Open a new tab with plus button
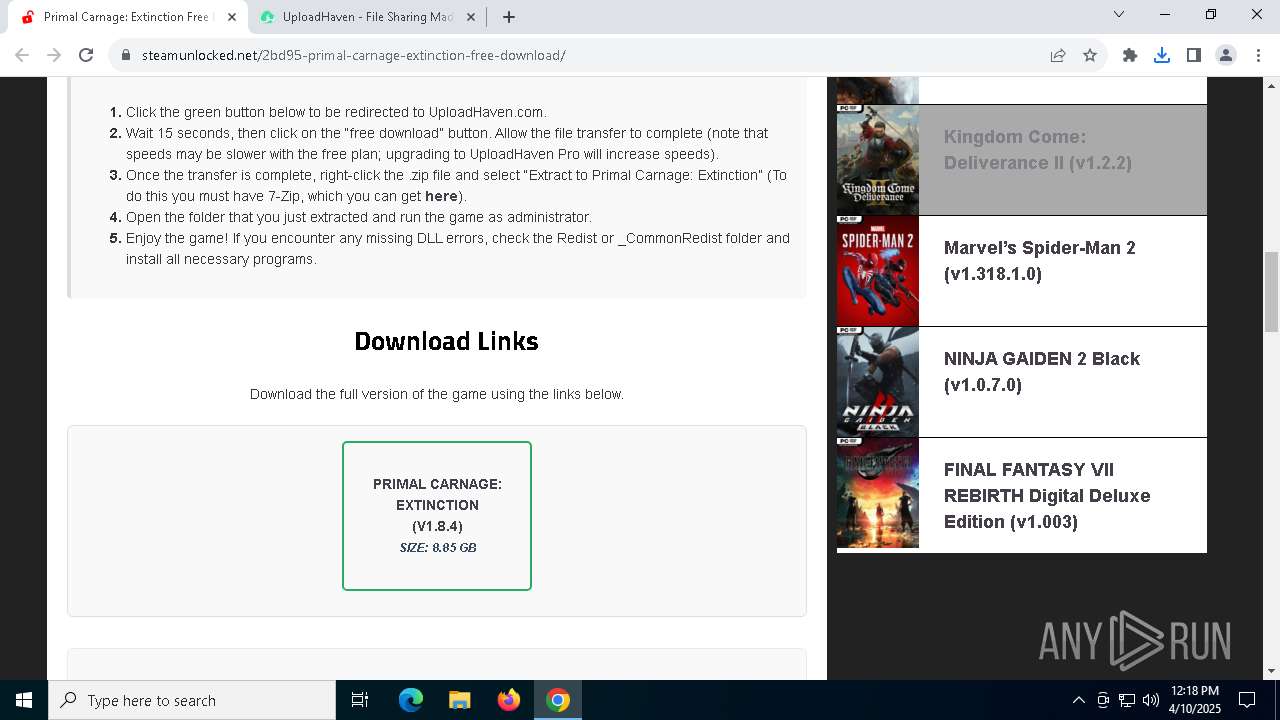1280x720 pixels. 509,17
